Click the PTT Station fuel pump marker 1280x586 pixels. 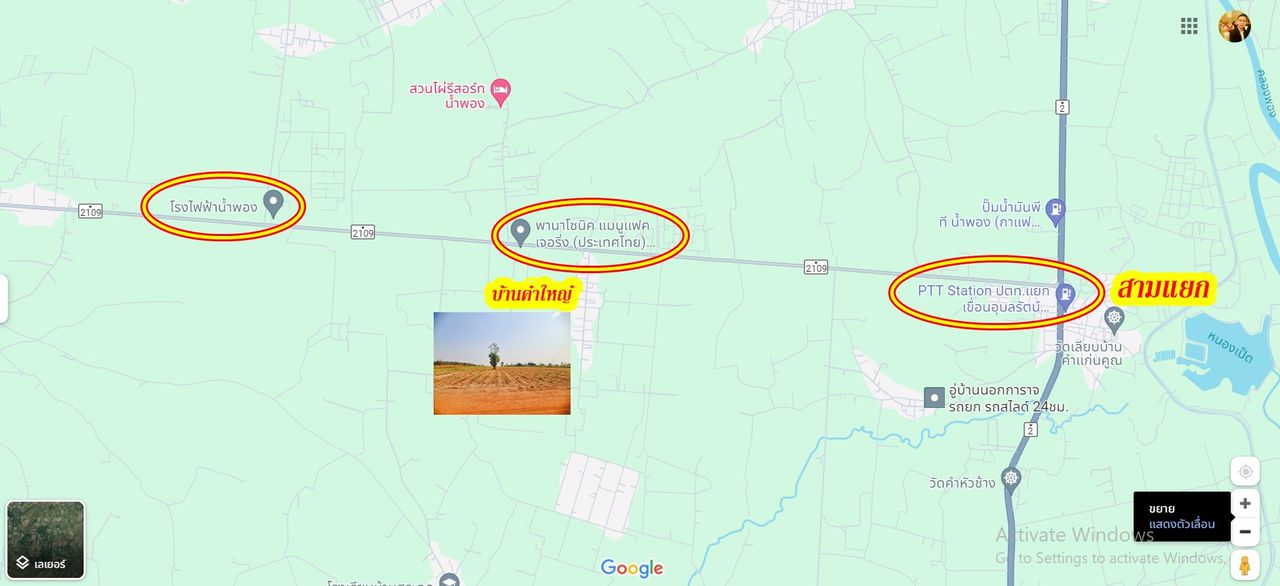point(1067,294)
